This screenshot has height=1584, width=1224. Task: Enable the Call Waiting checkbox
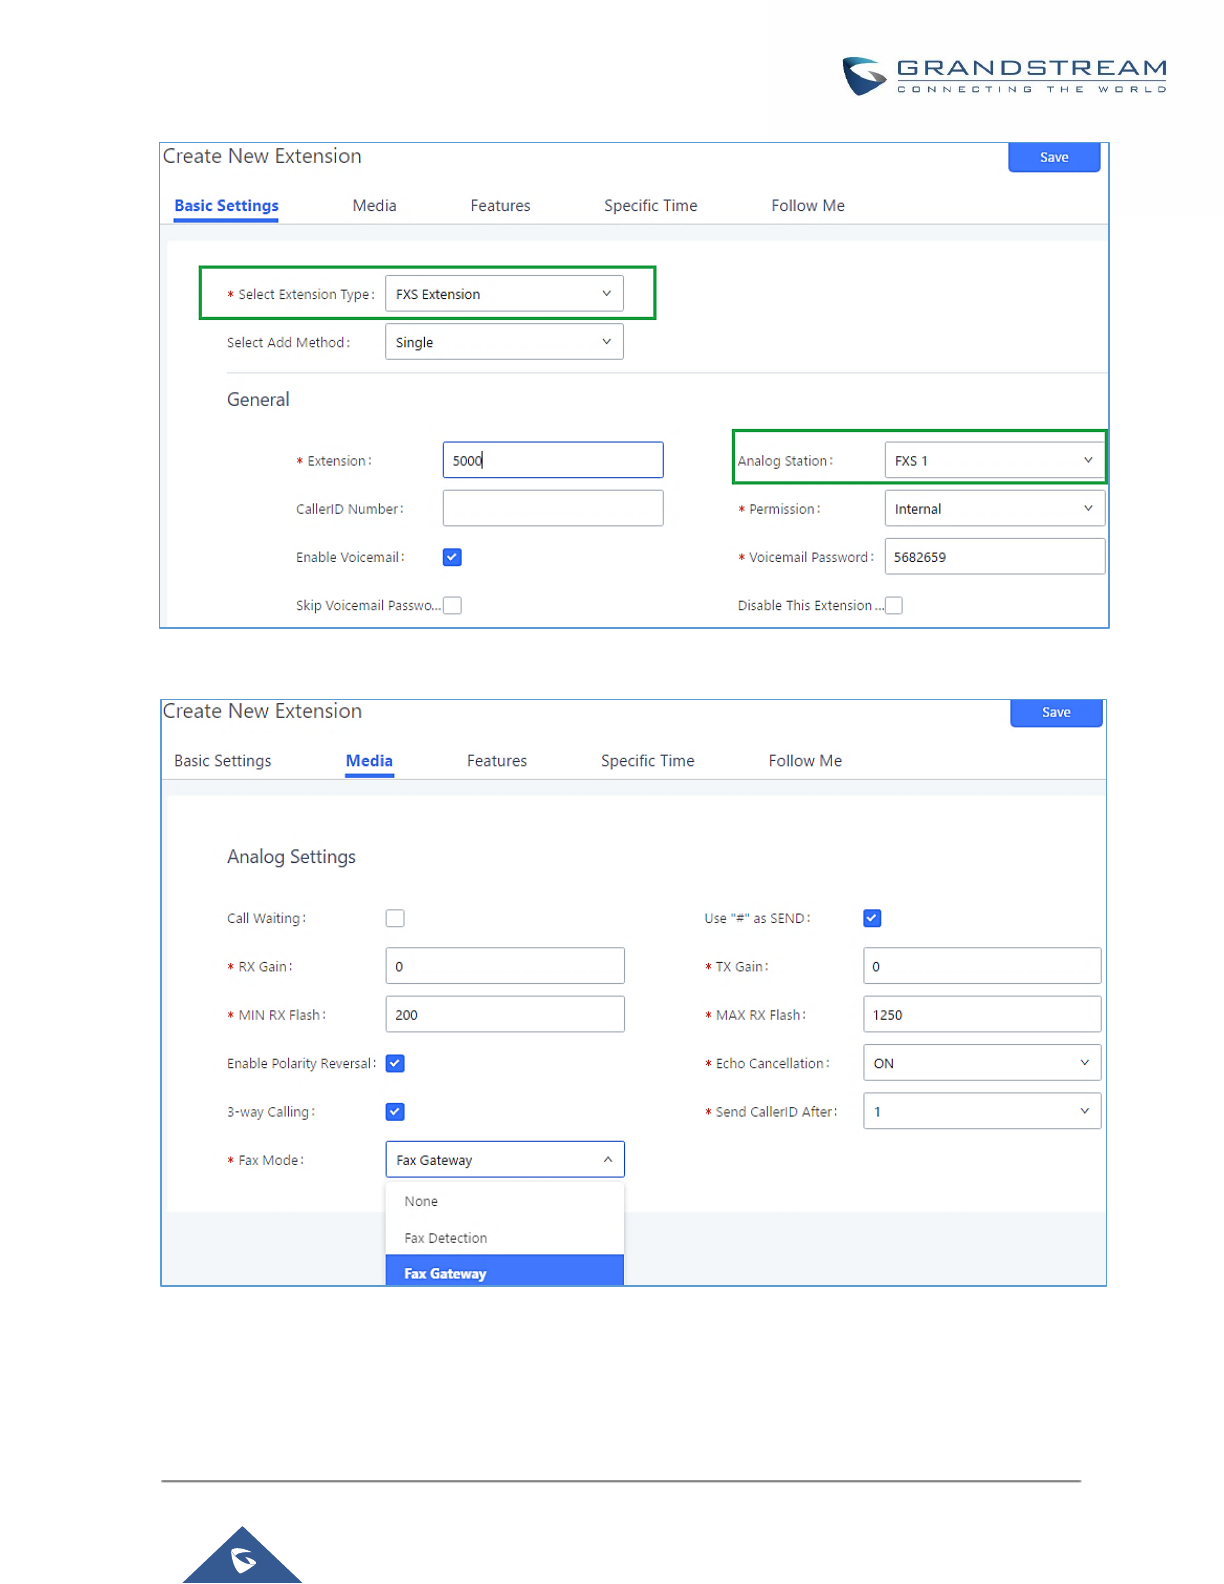click(395, 918)
